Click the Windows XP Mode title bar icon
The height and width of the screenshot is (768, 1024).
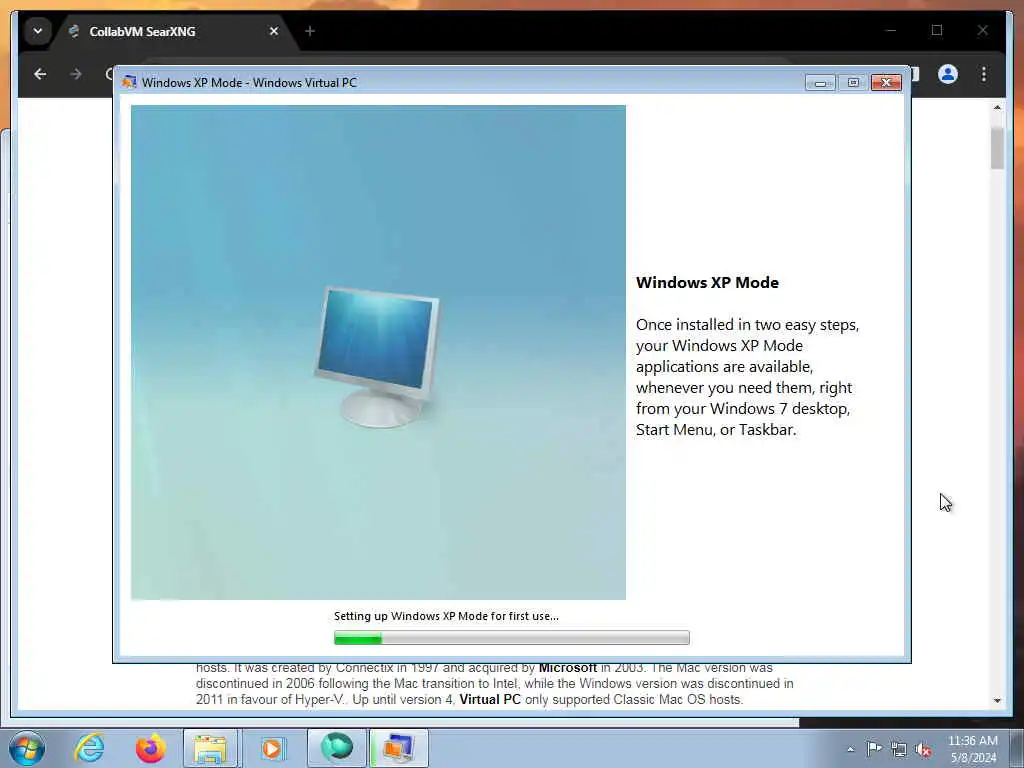point(129,82)
